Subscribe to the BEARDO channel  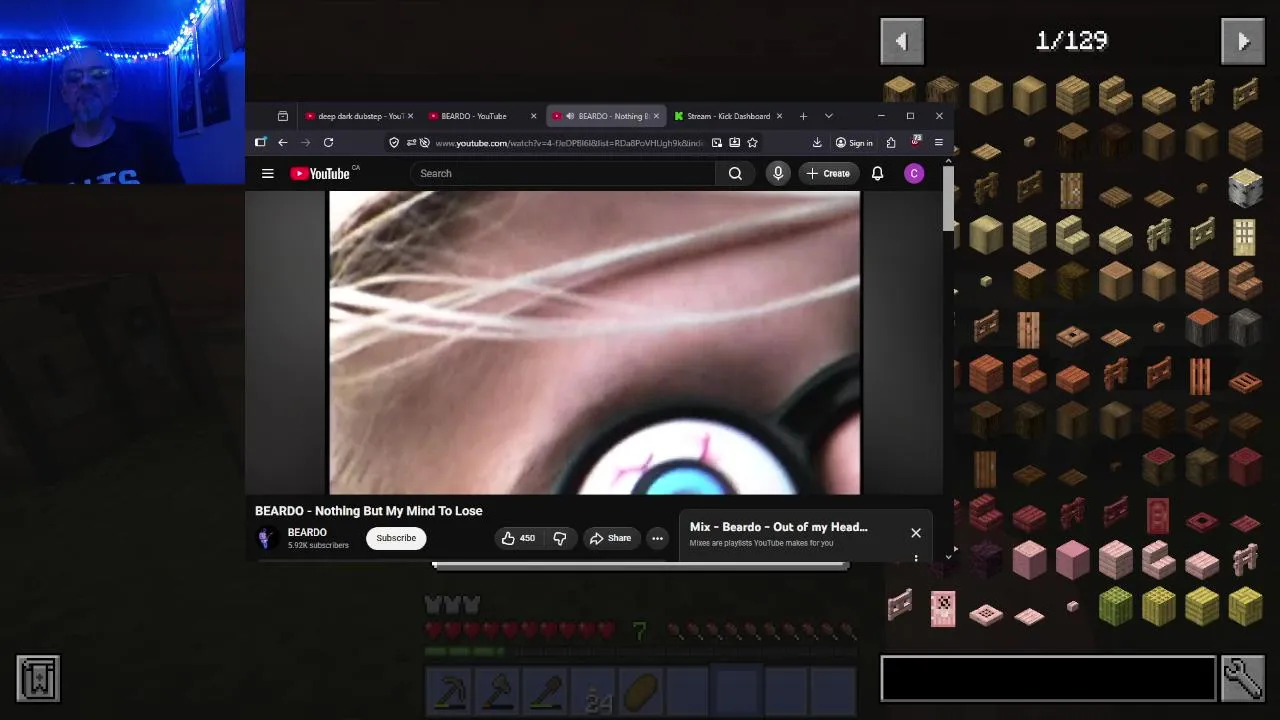pos(396,538)
